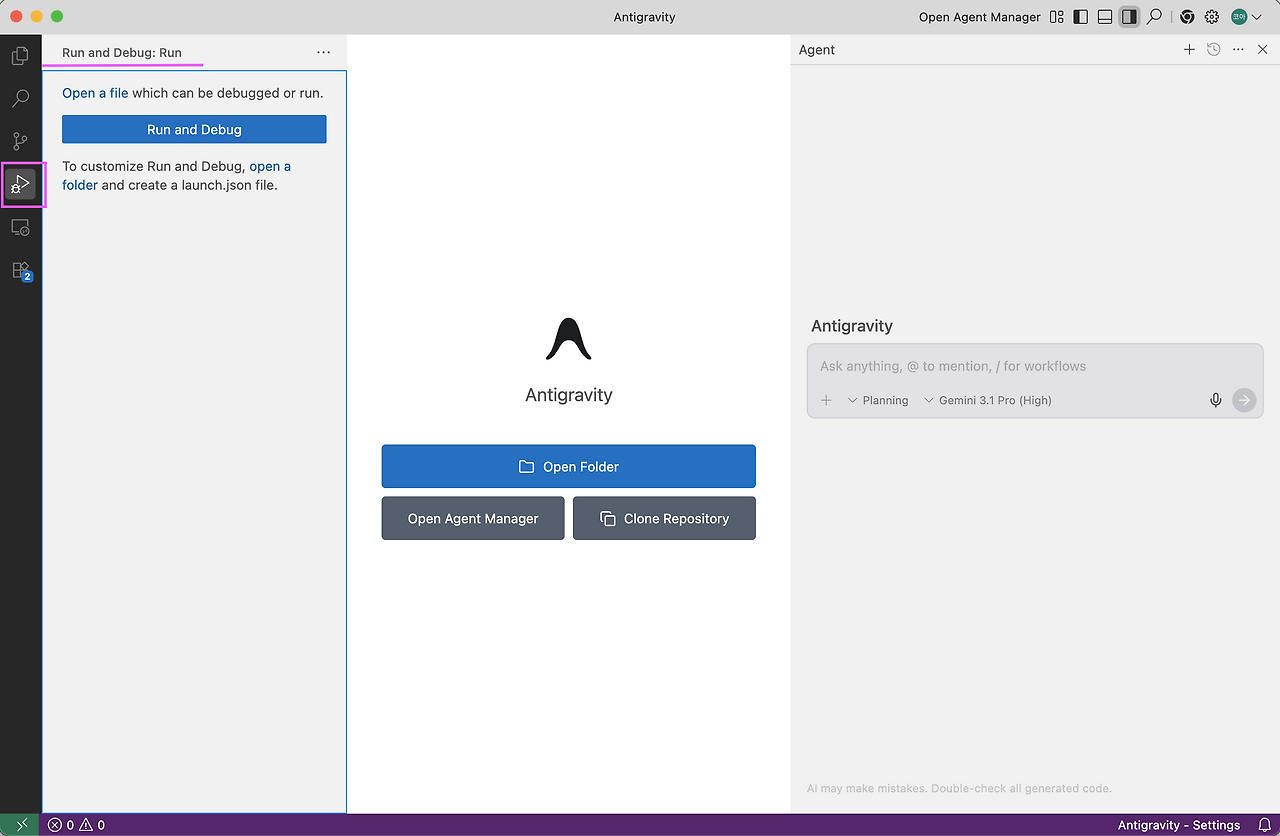Open the Gemini 3.1 Pro (High) model dropdown
Screen dimensions: 1280x836
988,400
